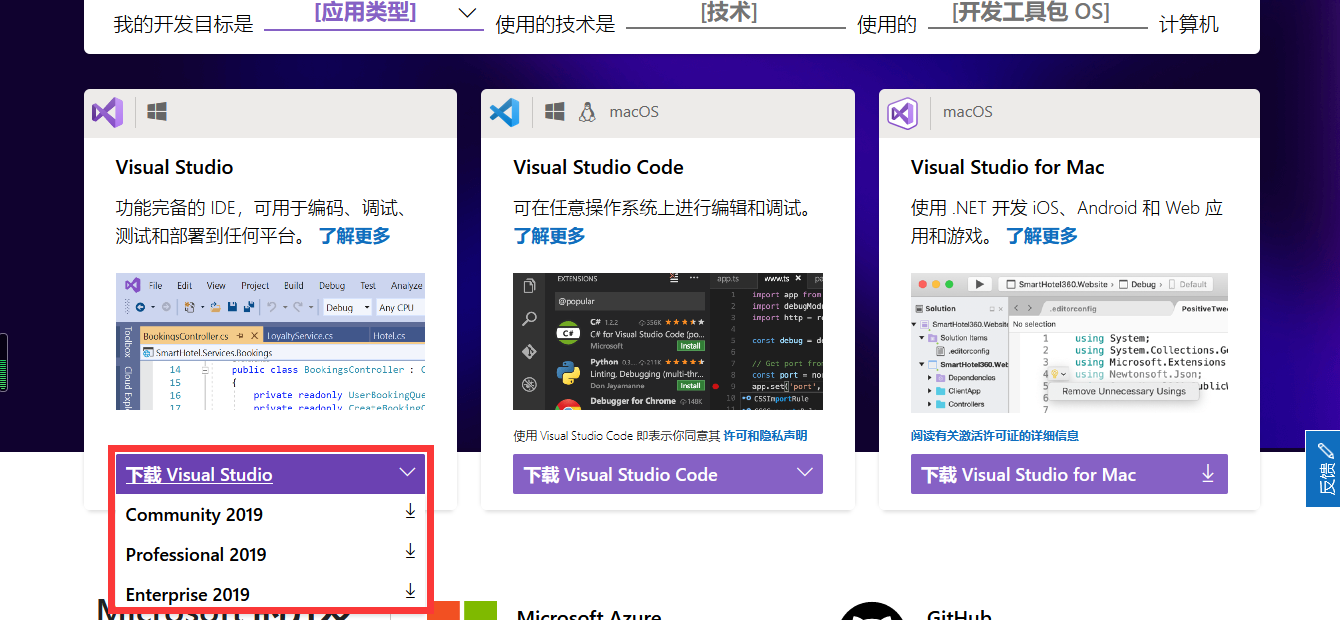Image resolution: width=1340 pixels, height=620 pixels.
Task: Click the download arrow beside Professional 2019
Action: [410, 552]
